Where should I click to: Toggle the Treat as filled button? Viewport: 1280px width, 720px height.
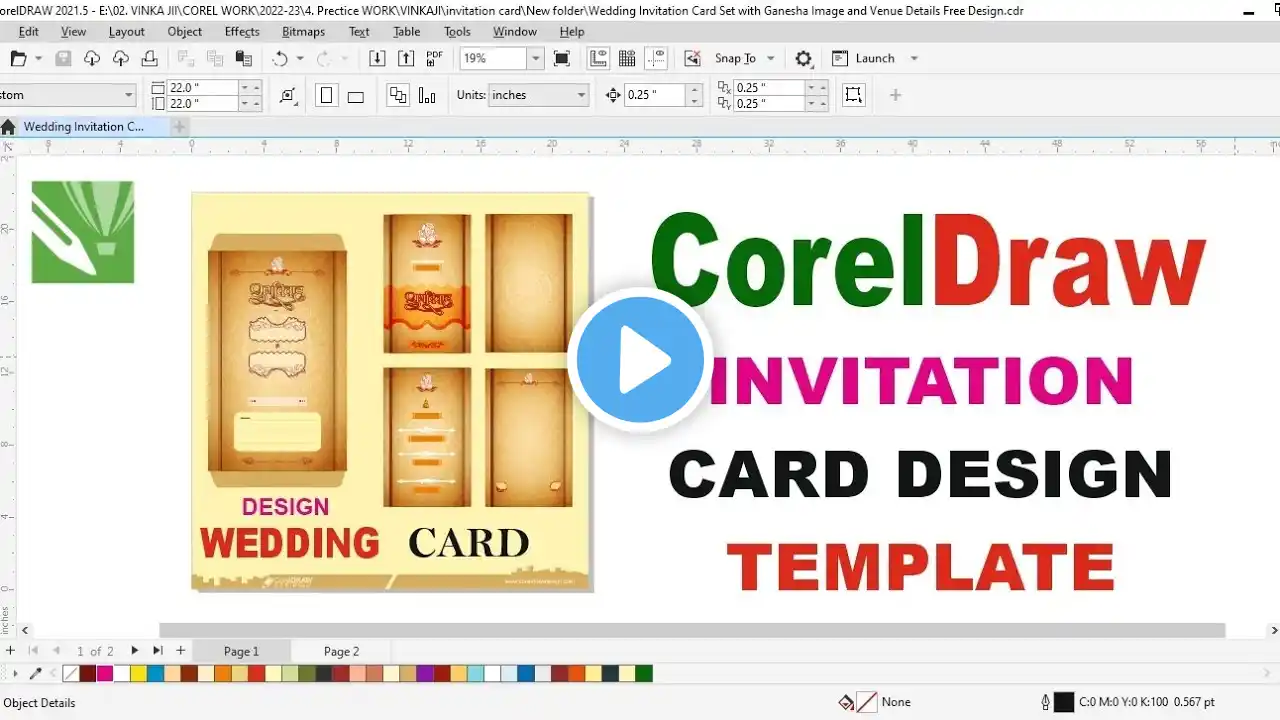(x=853, y=95)
